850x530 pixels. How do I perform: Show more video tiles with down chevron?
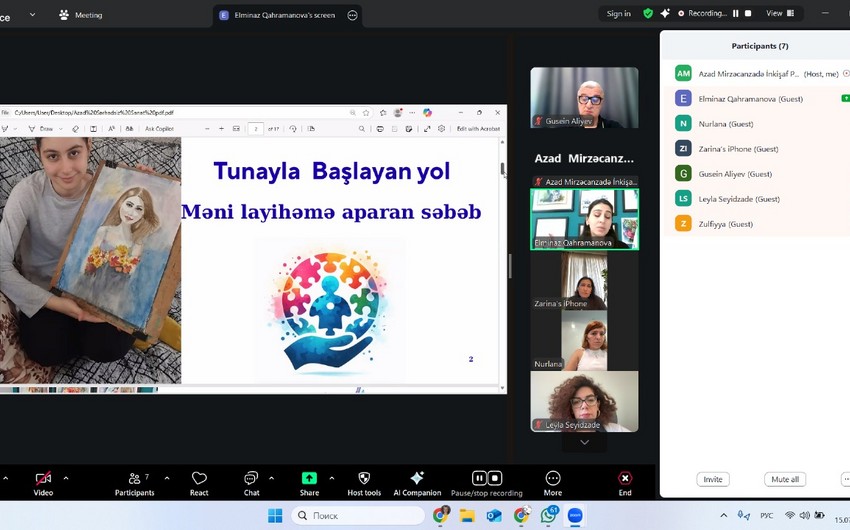(x=584, y=442)
